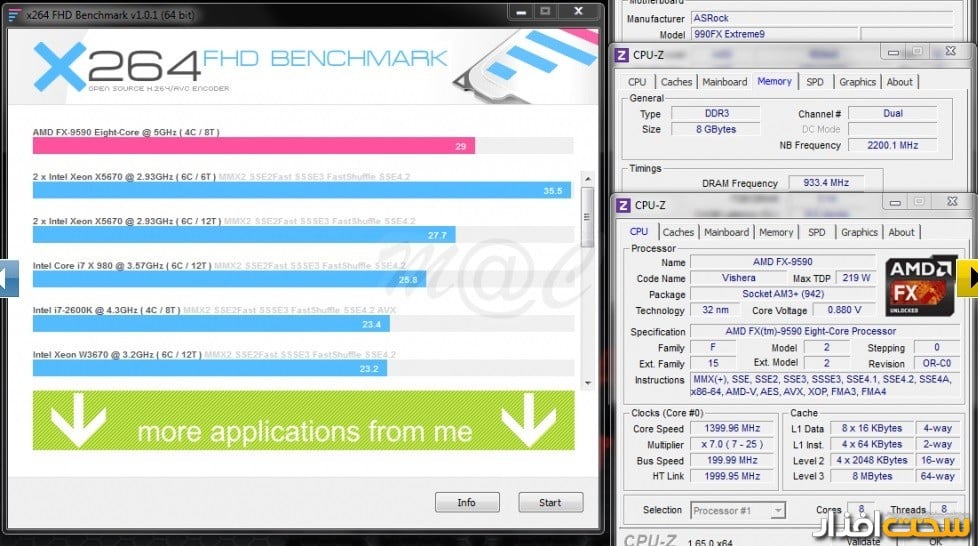This screenshot has width=978, height=546.
Task: Click the green 'more applications from me' banner
Action: coord(303,420)
